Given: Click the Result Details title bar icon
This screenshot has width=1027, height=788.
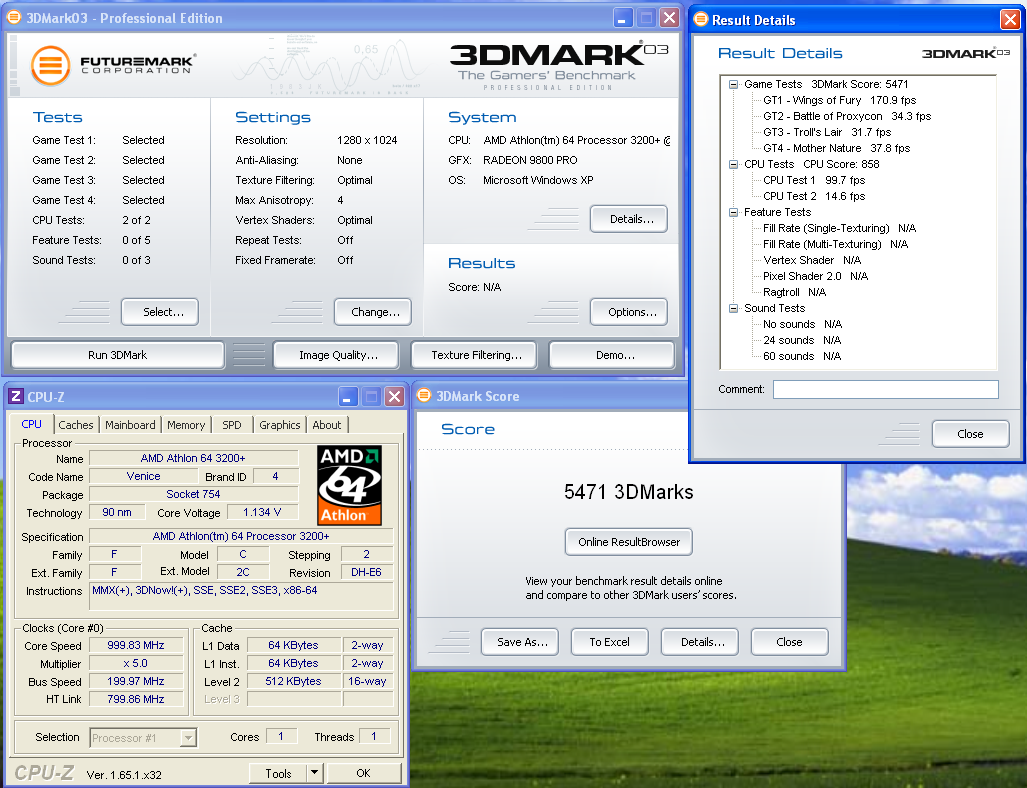Looking at the screenshot, I should click(701, 19).
